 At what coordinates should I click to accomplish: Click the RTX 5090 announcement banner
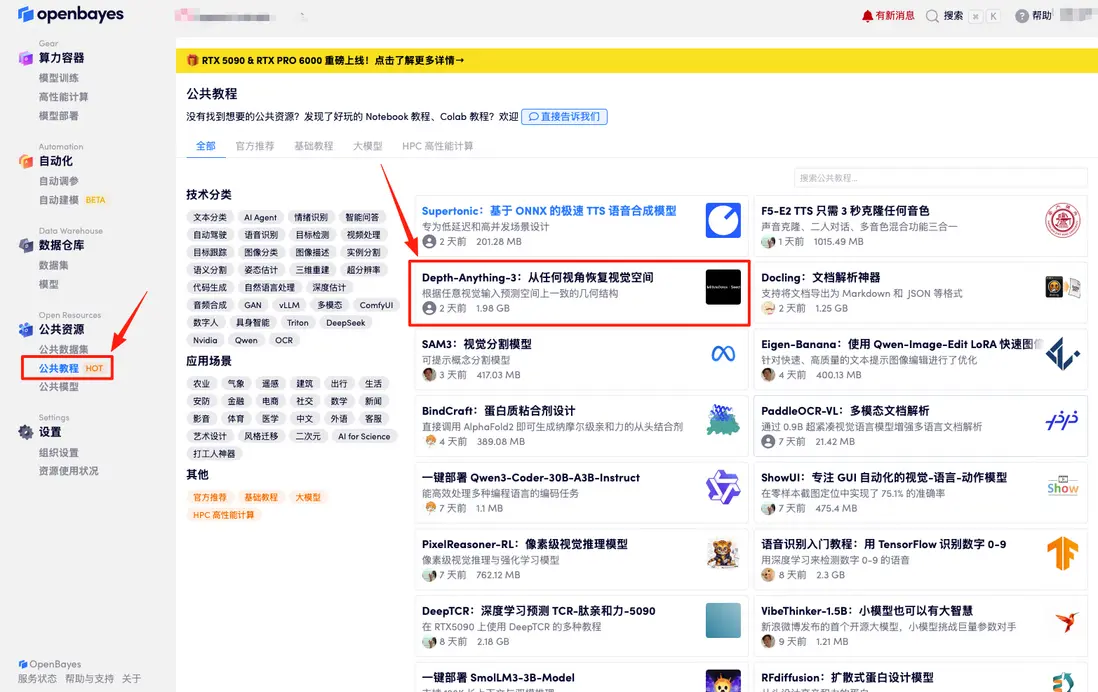click(x=637, y=60)
